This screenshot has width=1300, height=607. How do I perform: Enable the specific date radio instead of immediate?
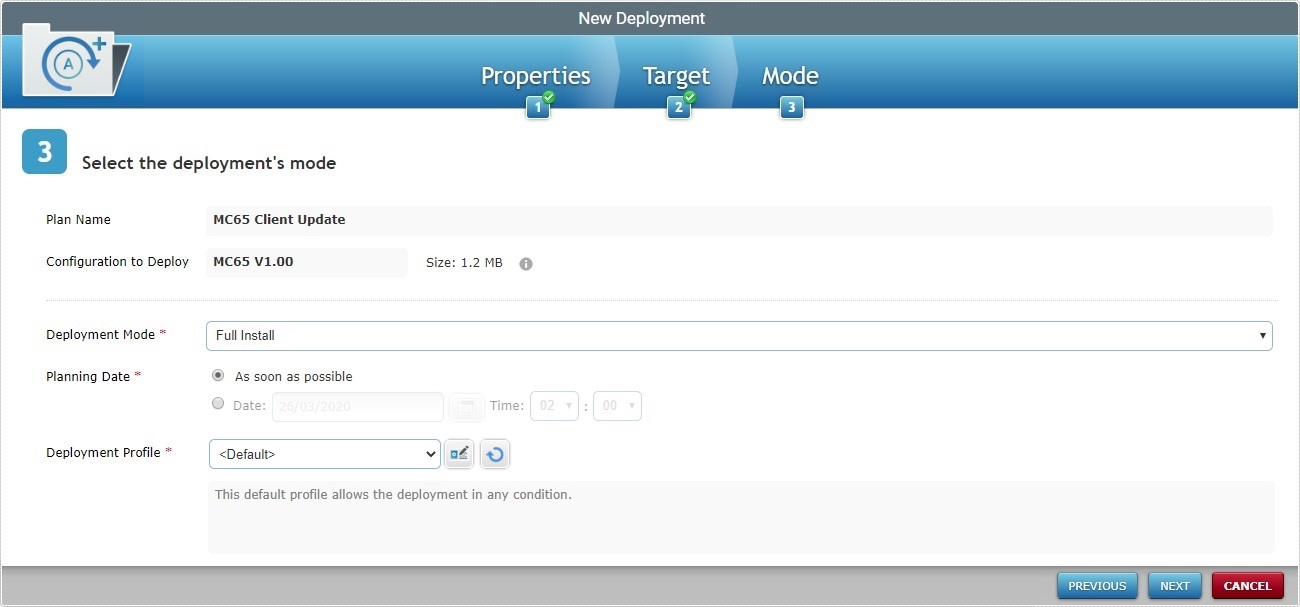(x=218, y=403)
